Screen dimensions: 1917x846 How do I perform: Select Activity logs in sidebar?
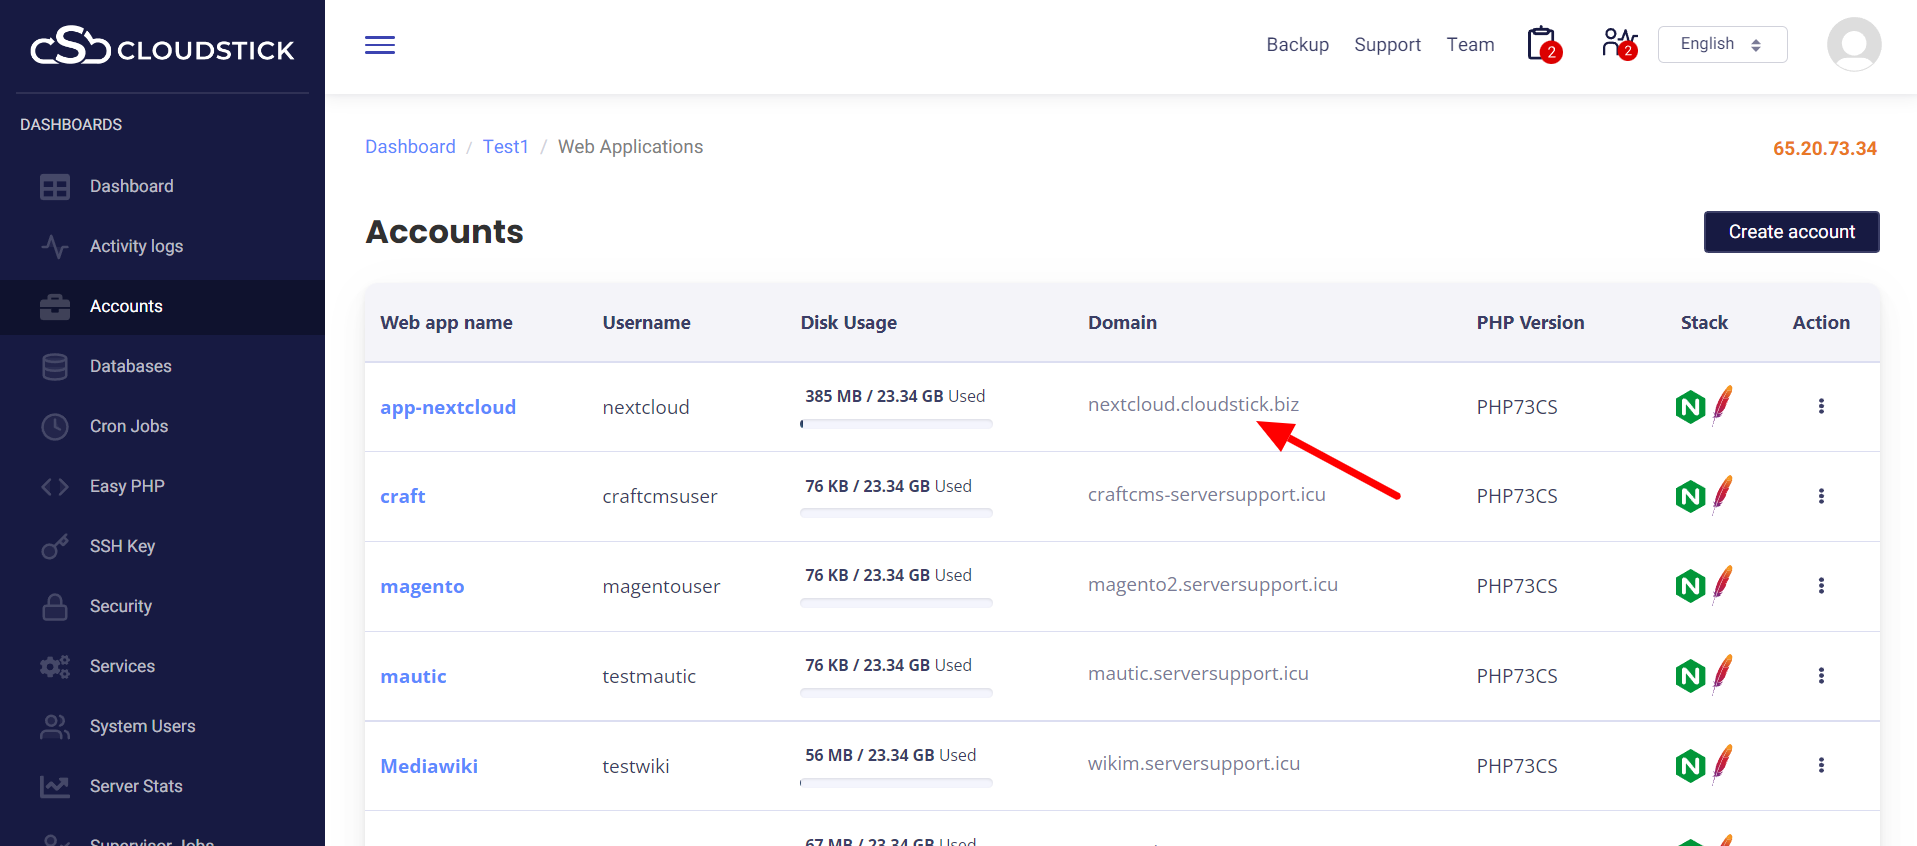point(136,246)
